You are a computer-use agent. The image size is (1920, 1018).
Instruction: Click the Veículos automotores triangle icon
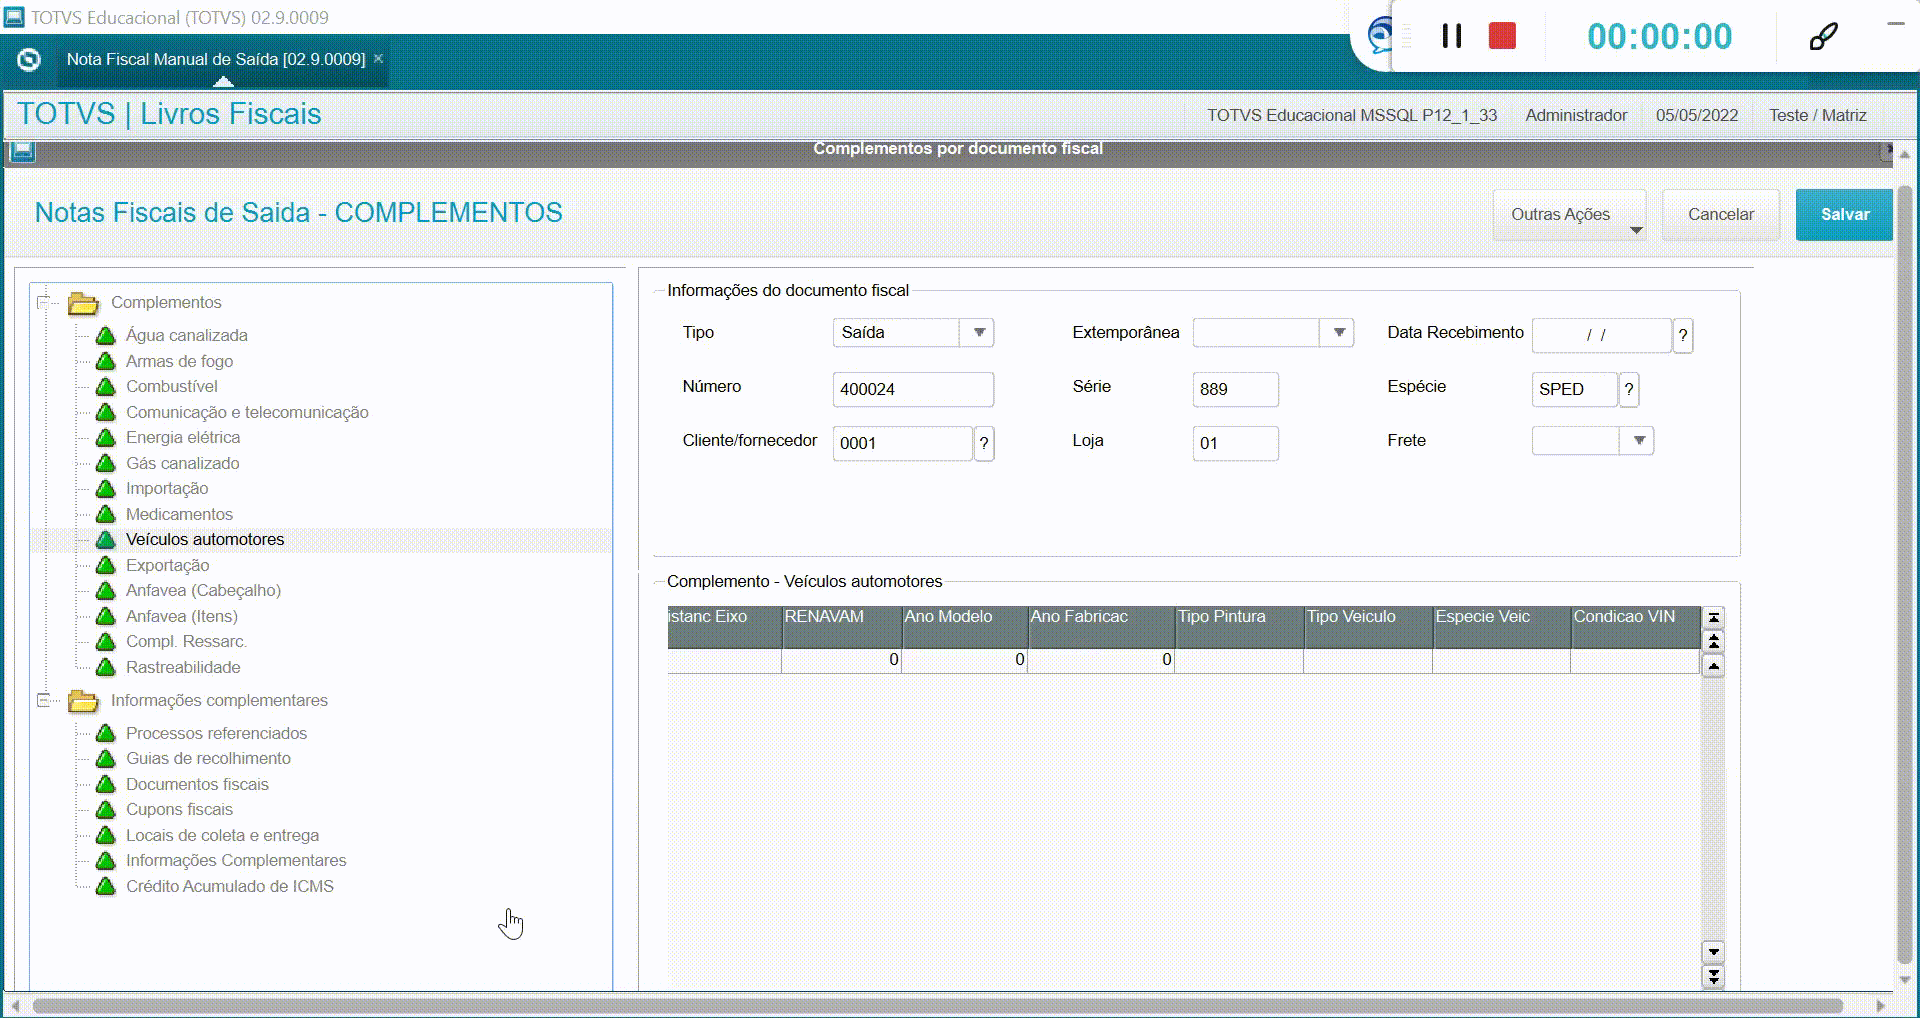click(106, 539)
